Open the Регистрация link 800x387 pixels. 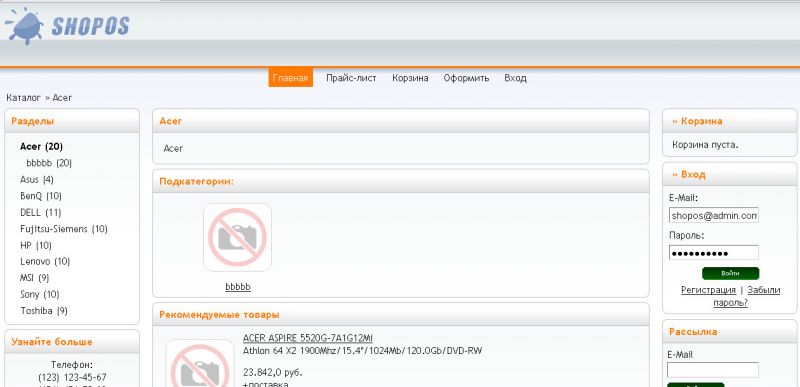pyautogui.click(x=708, y=290)
